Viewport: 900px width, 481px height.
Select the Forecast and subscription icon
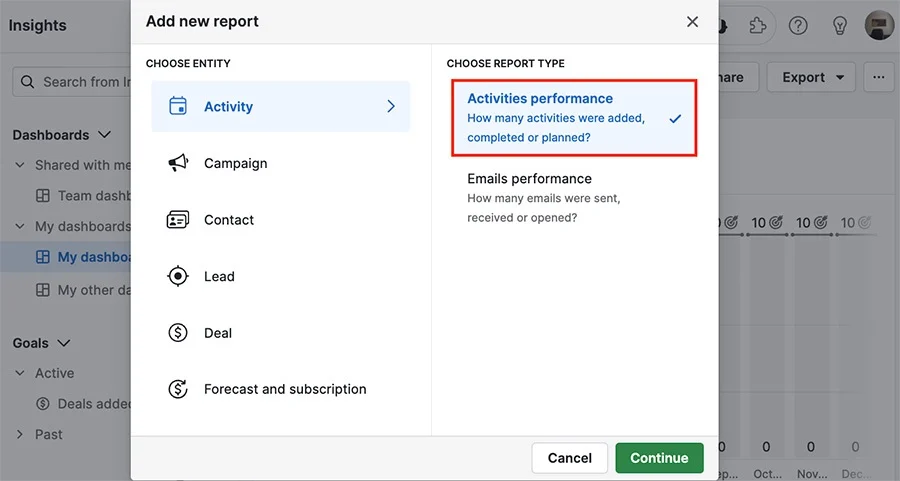pyautogui.click(x=178, y=389)
